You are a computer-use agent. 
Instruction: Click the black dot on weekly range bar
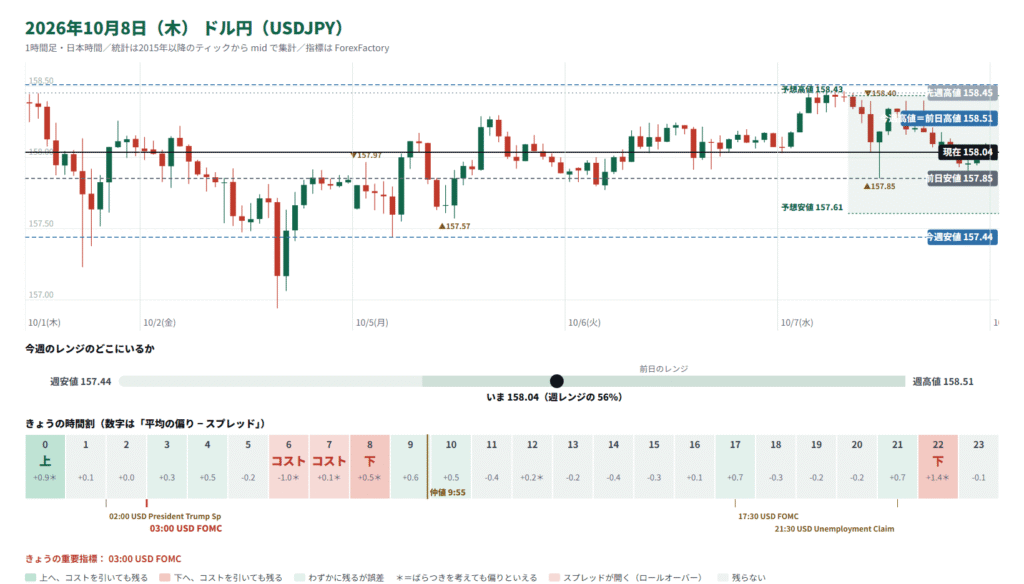coord(556,381)
